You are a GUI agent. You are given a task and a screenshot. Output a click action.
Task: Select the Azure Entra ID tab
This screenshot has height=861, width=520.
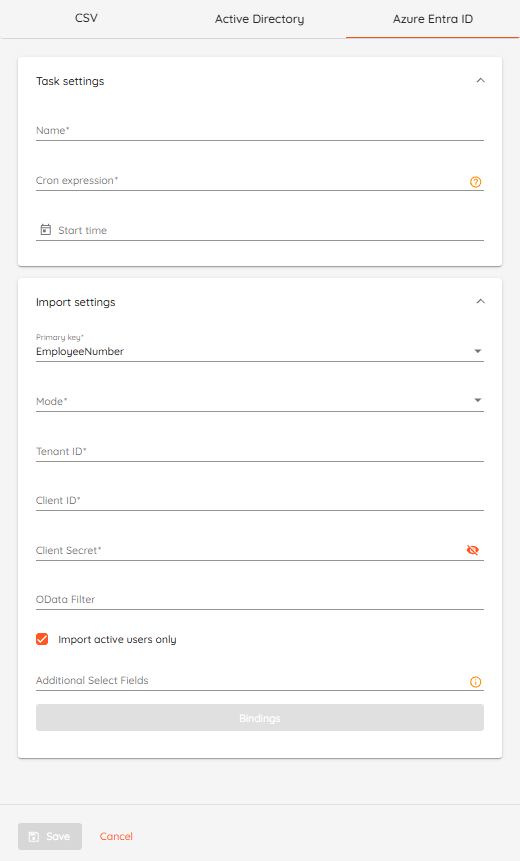point(433,19)
